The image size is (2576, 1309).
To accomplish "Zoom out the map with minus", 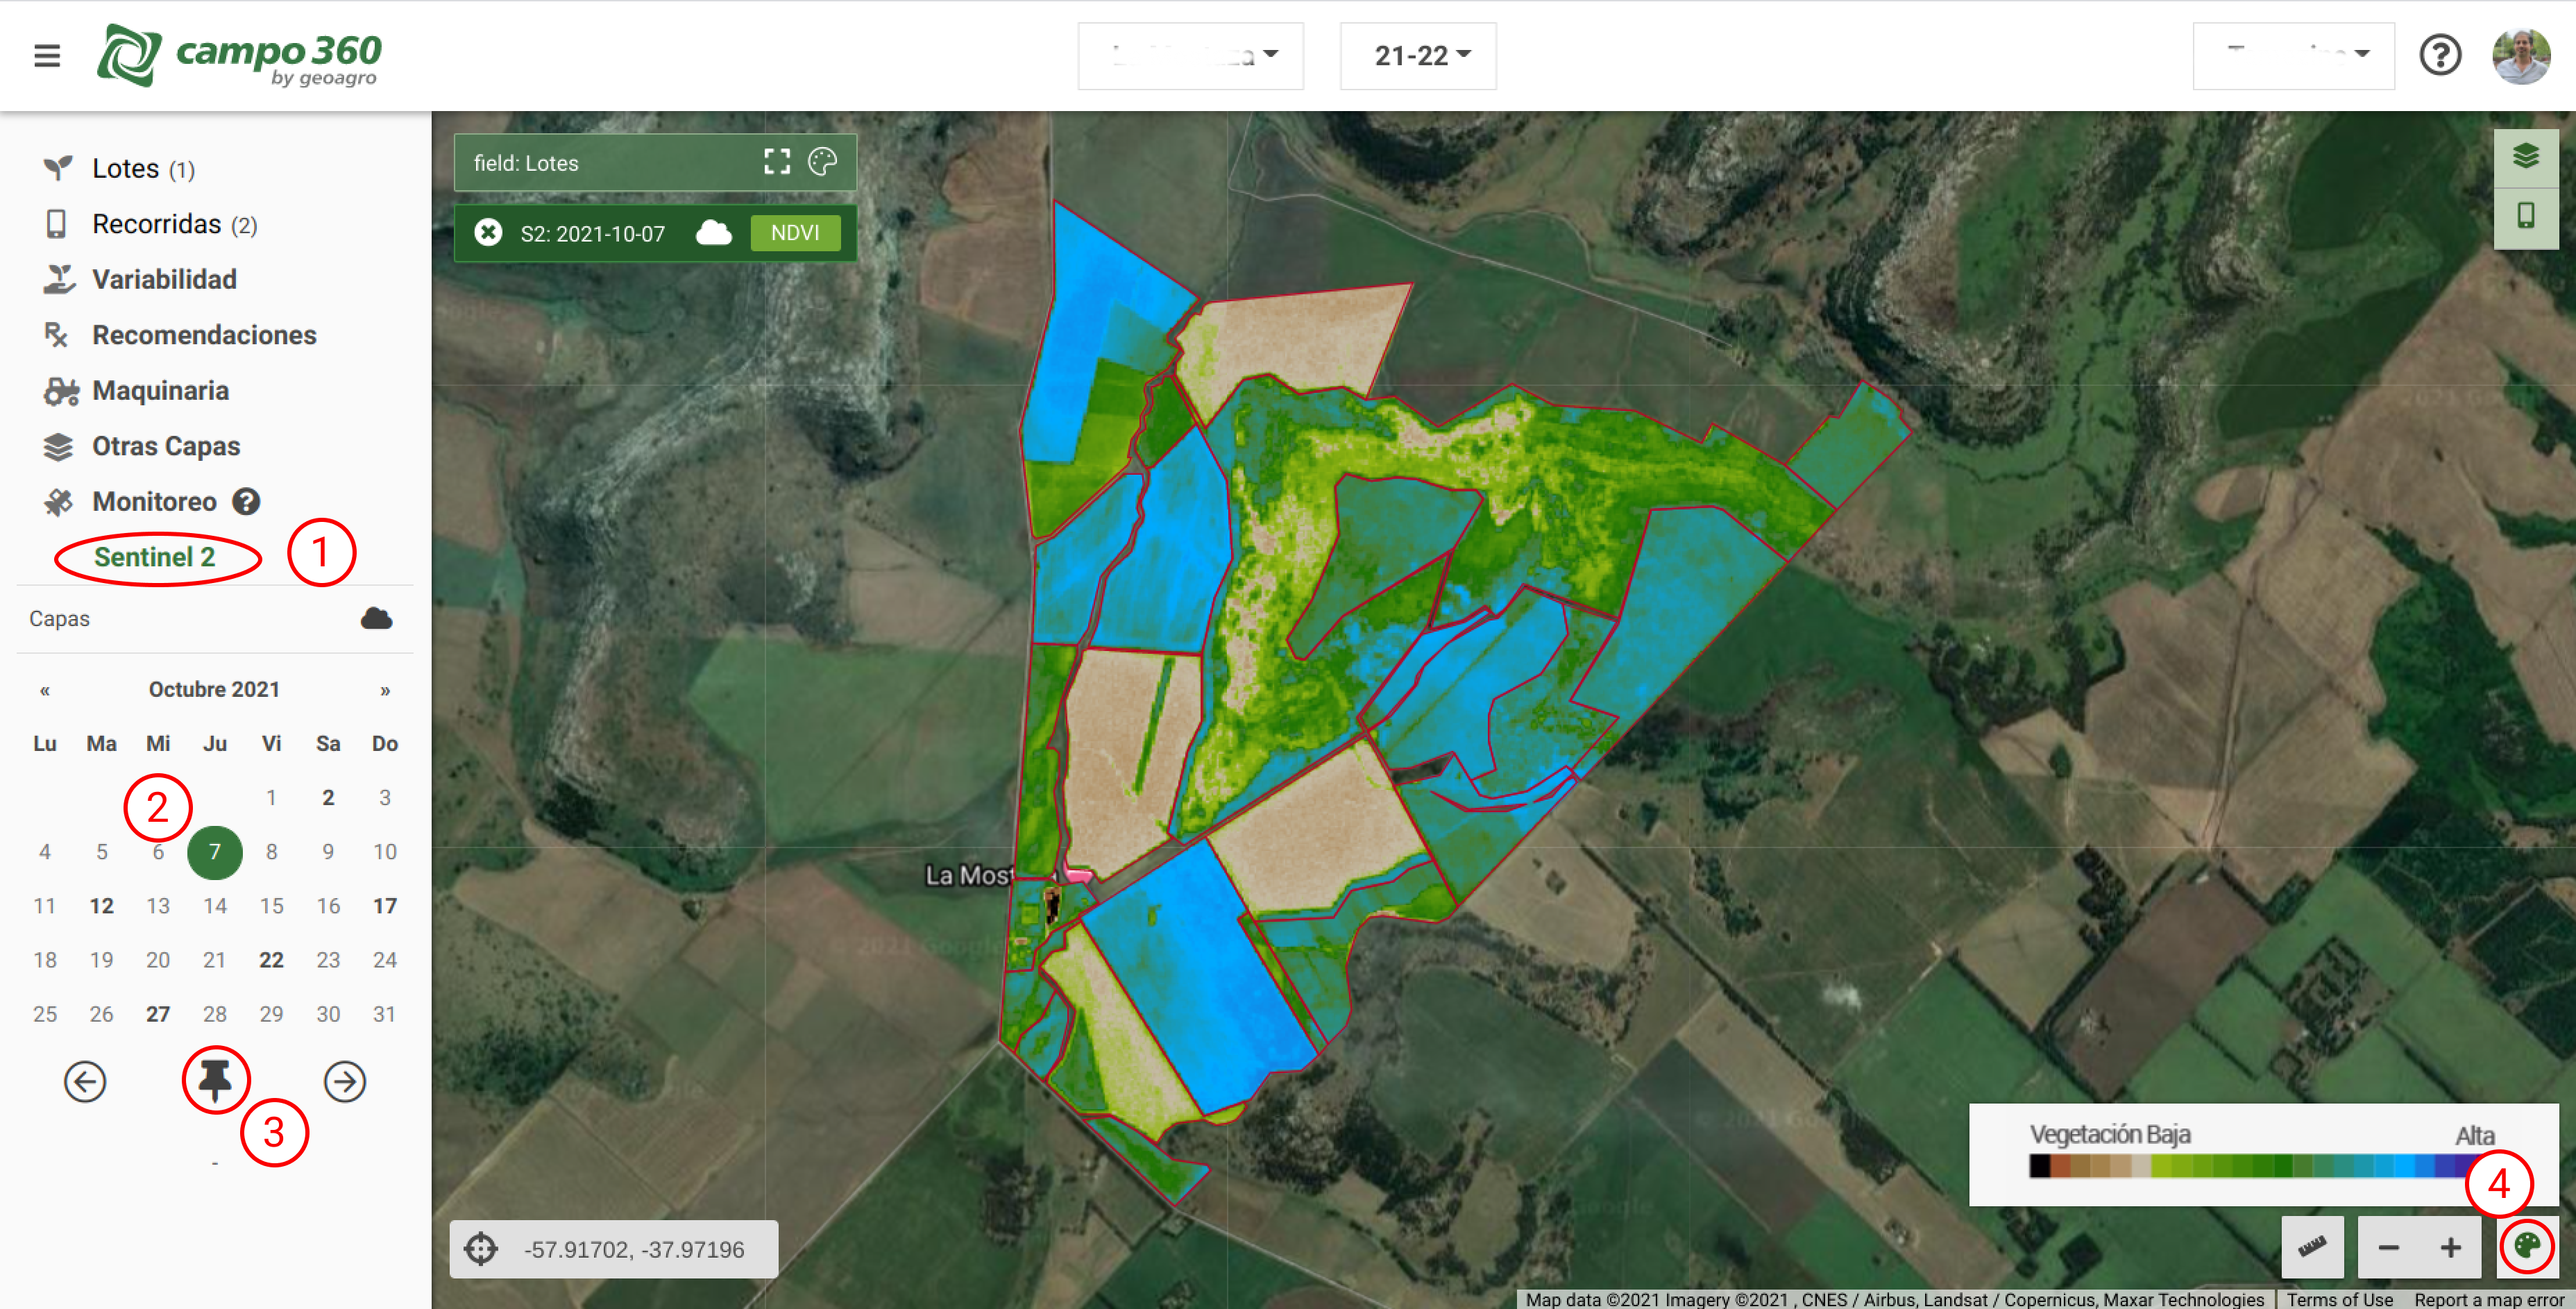I will (2389, 1247).
